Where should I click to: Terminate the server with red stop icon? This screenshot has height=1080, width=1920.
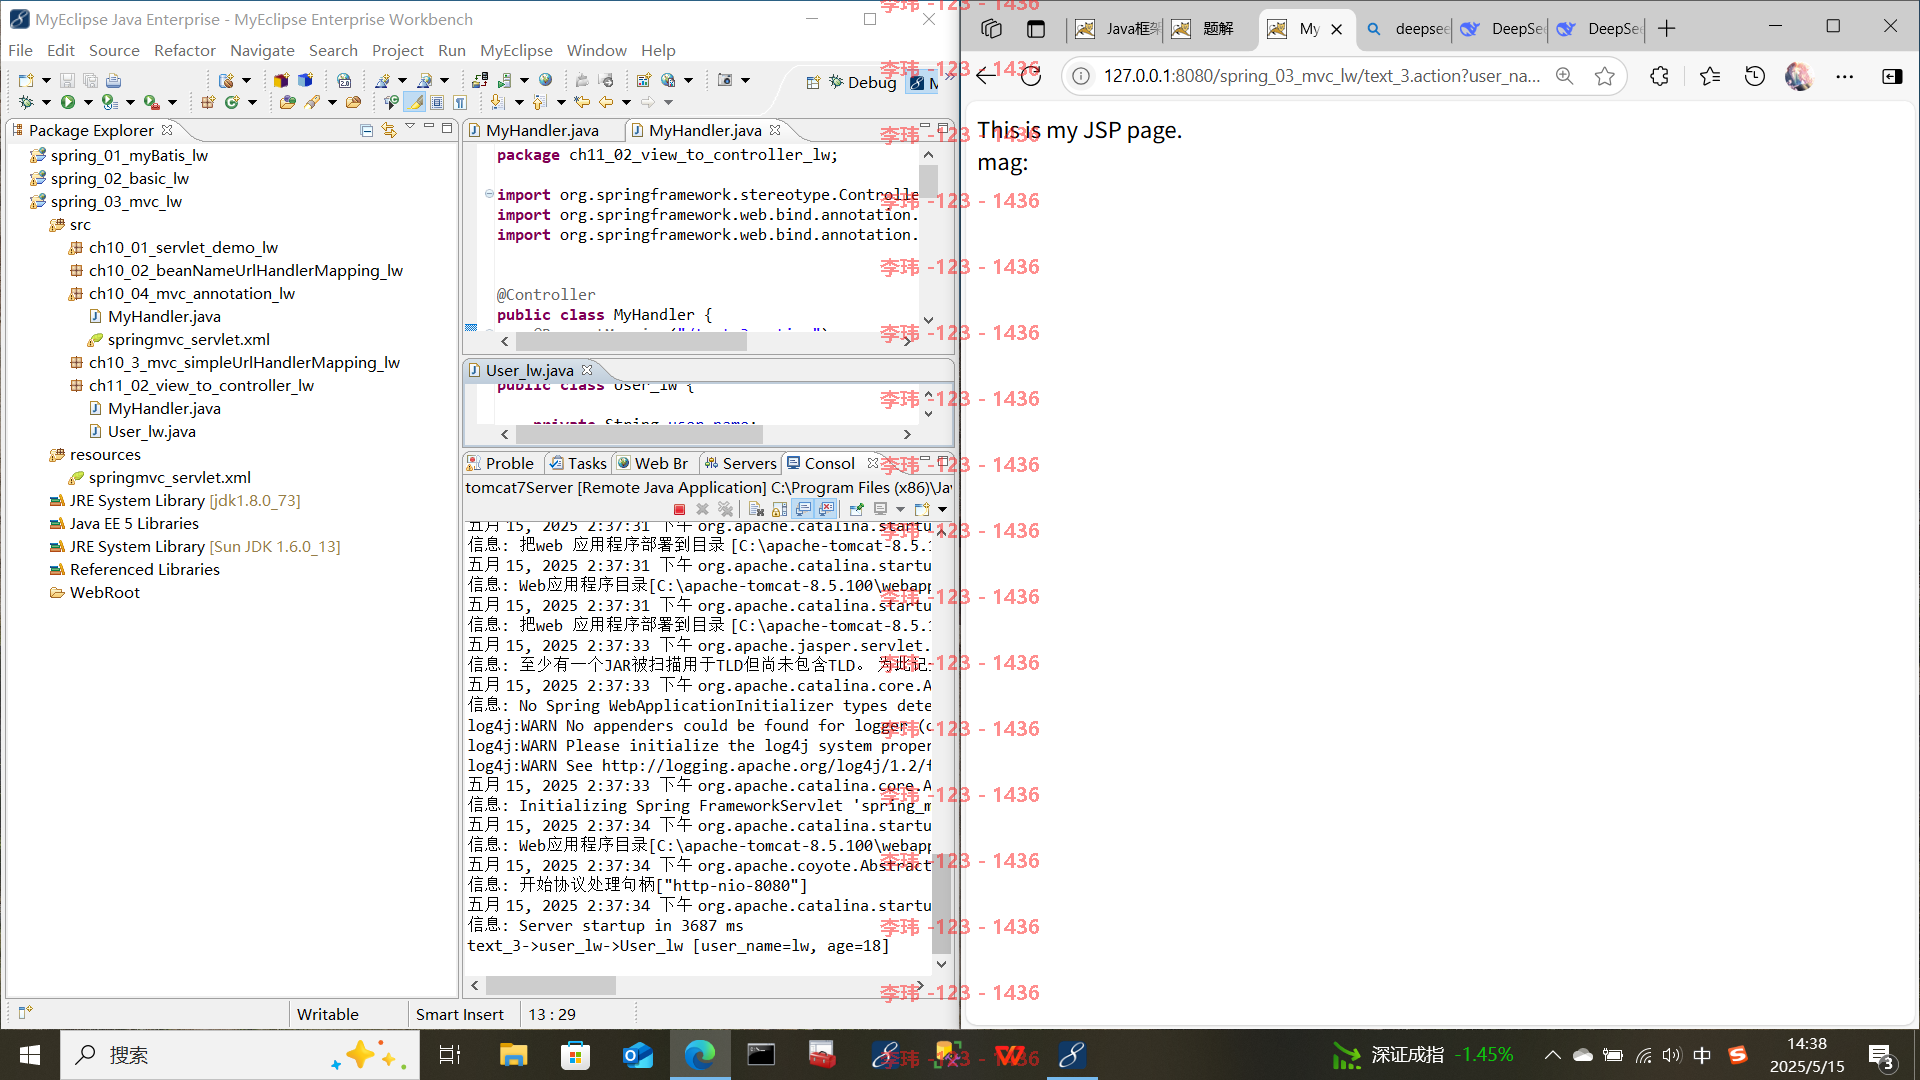(x=680, y=509)
